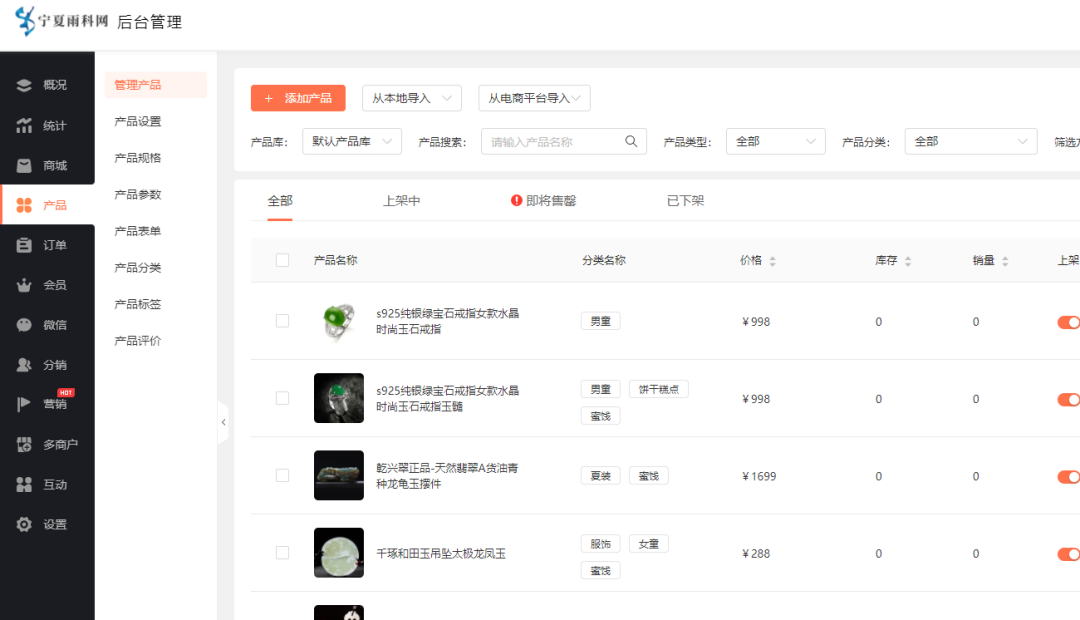
Task: Toggle 上架 switch for s925 时尚玉石戒指
Action: coord(1068,322)
